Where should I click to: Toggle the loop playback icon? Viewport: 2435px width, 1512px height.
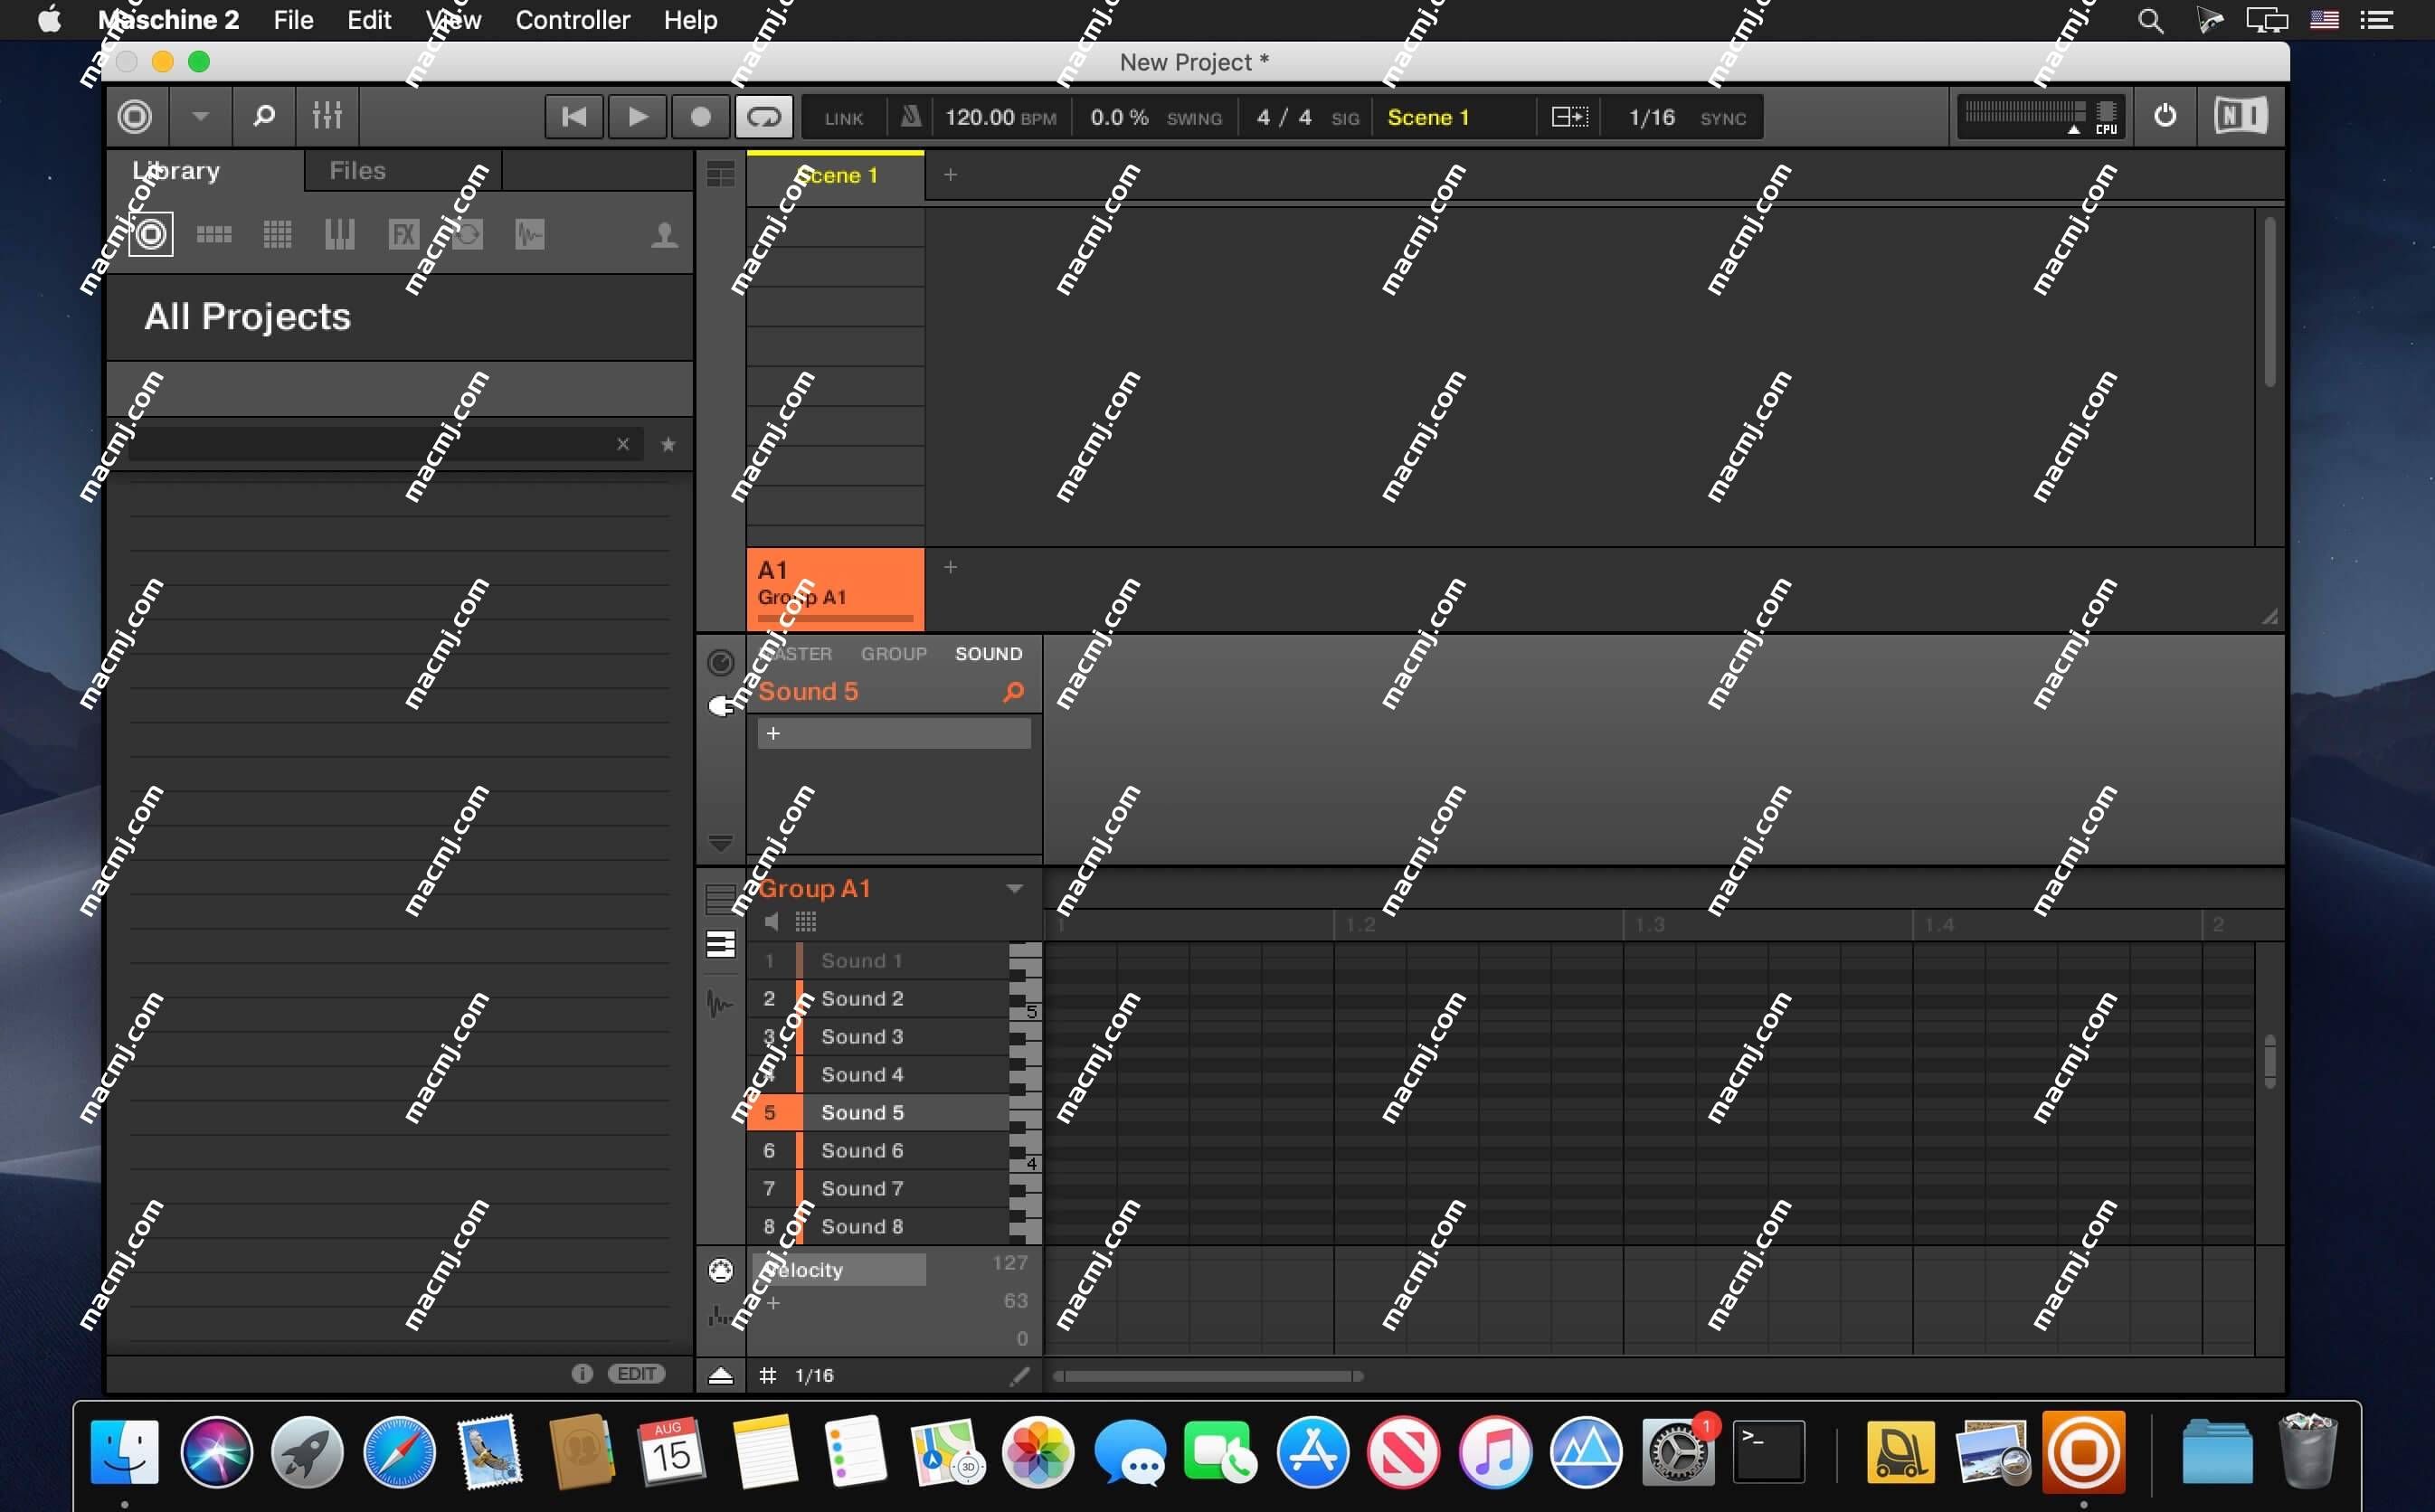pos(763,117)
